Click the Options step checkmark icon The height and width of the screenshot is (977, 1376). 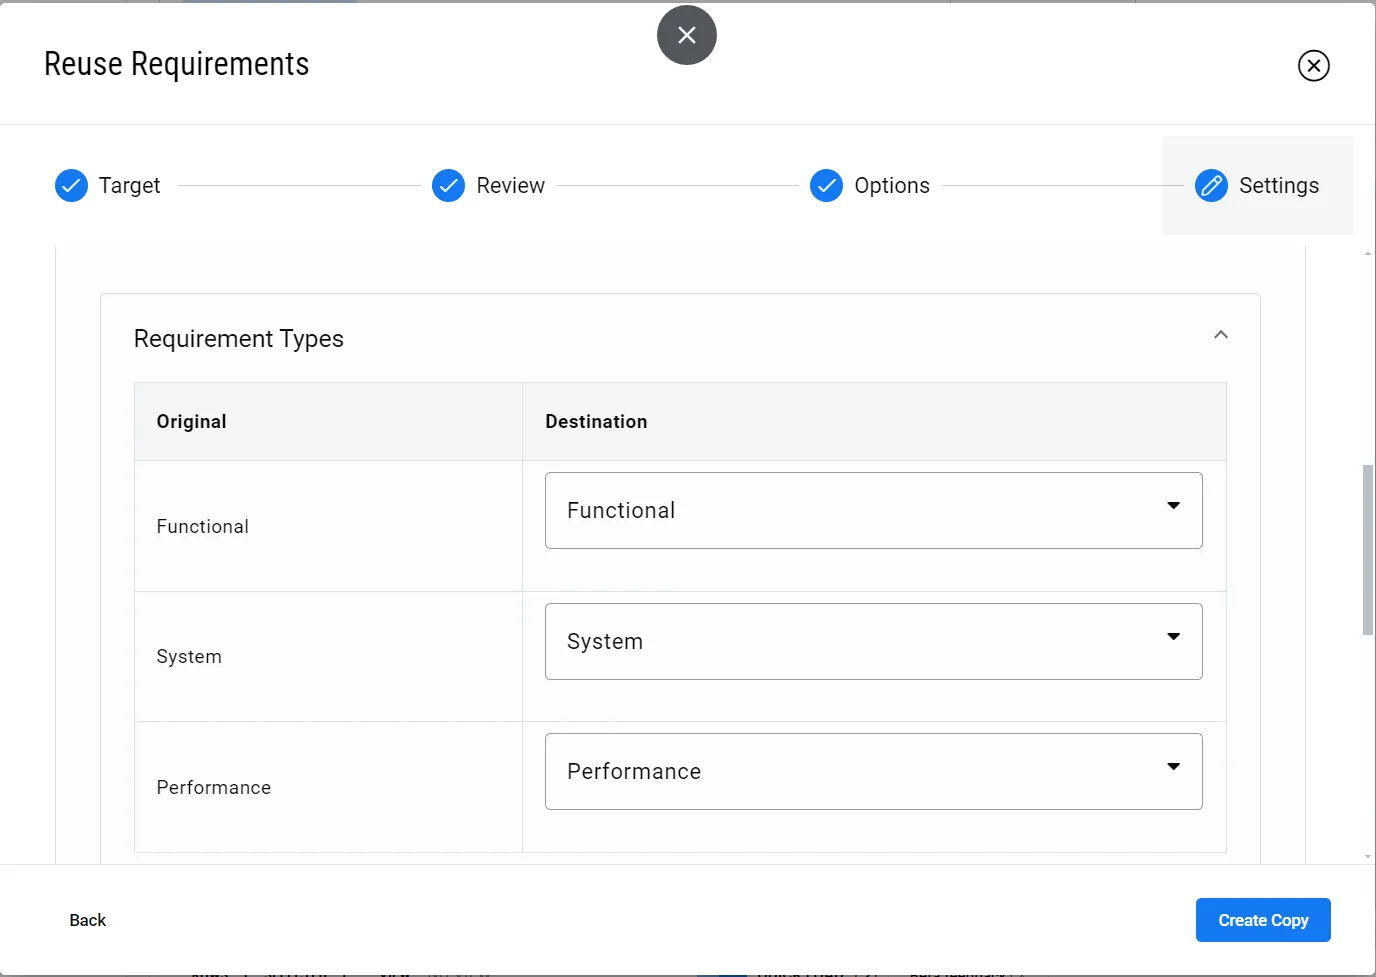(826, 185)
